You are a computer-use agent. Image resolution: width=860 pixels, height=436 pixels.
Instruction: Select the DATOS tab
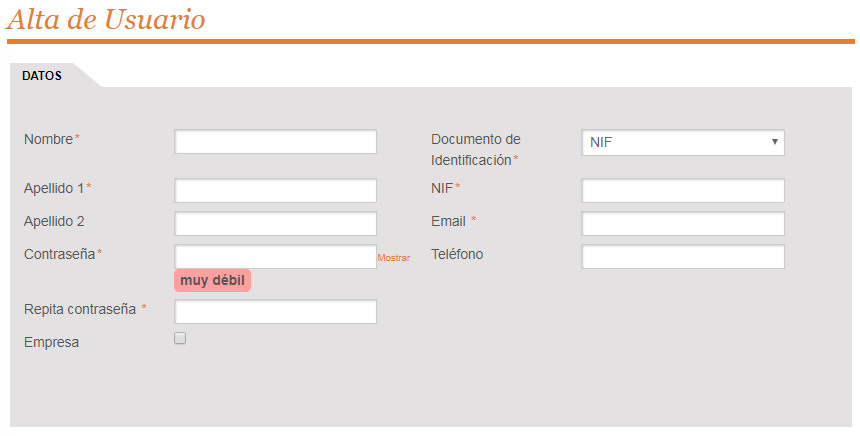pos(42,76)
